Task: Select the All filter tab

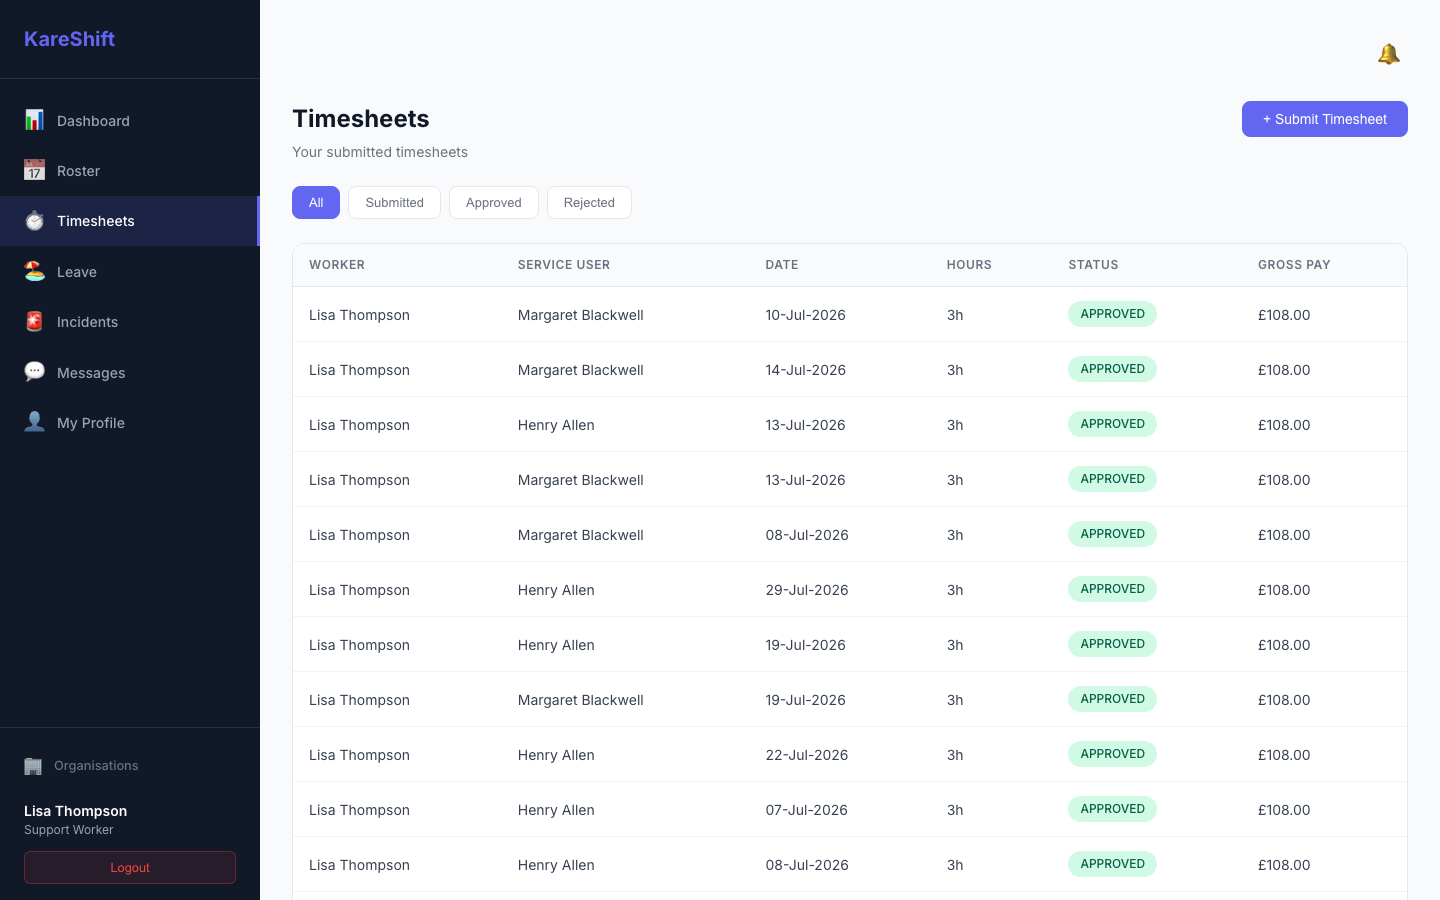Action: pos(316,202)
